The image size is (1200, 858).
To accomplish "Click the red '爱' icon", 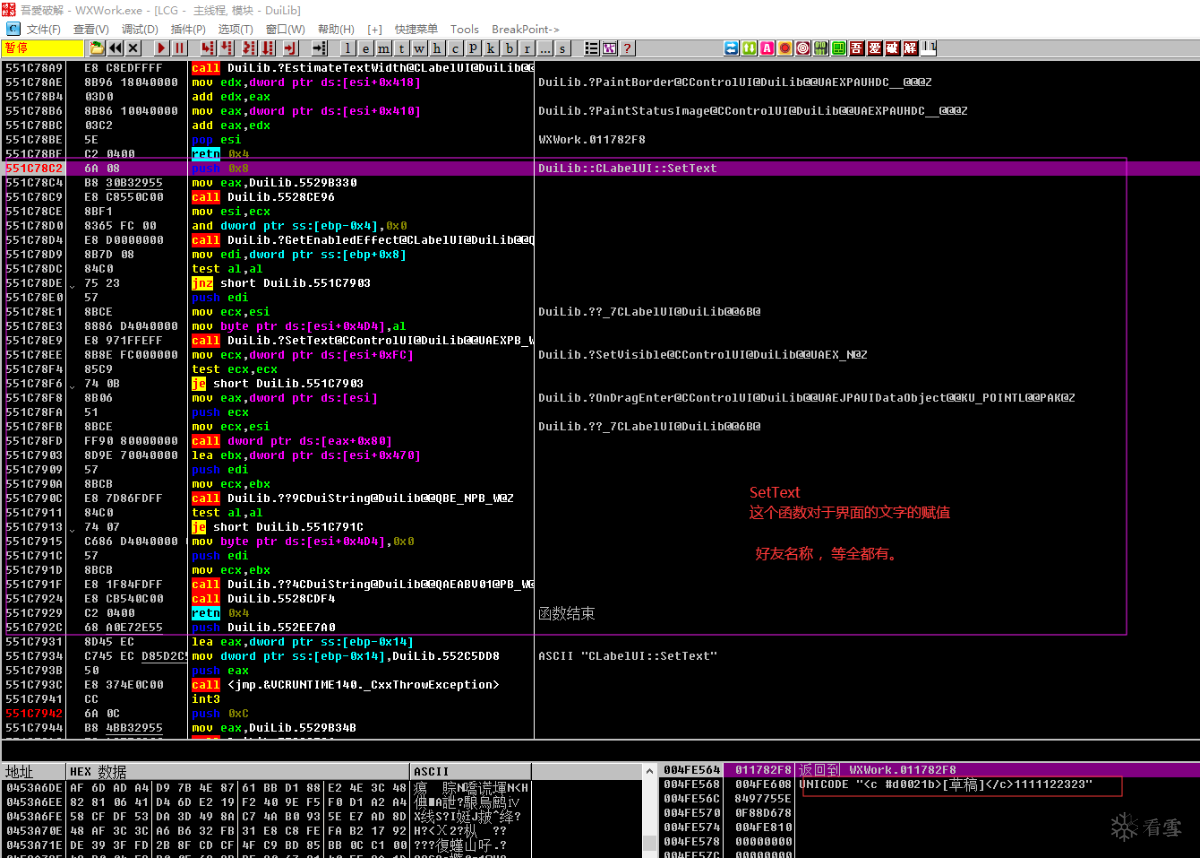I will coord(874,47).
